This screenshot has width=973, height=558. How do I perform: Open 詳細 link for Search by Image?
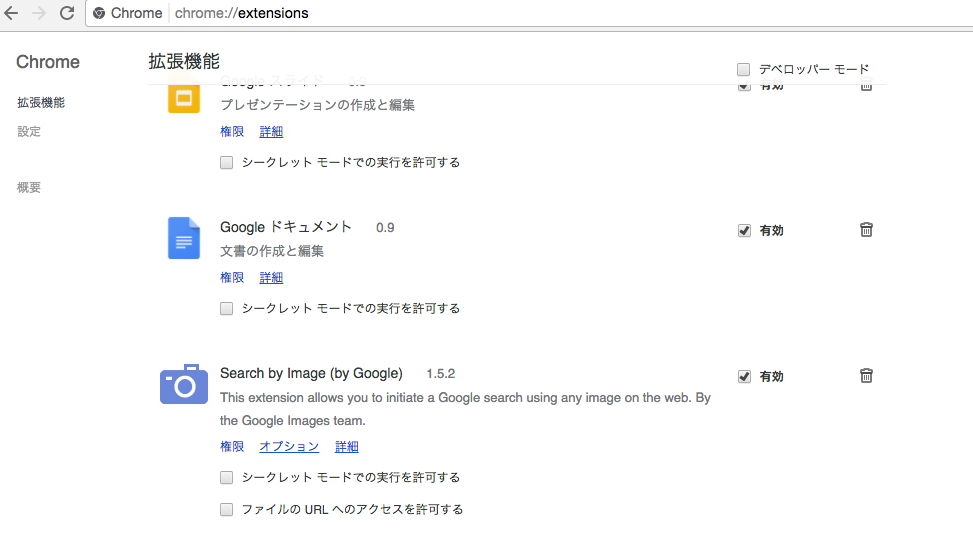pos(347,446)
